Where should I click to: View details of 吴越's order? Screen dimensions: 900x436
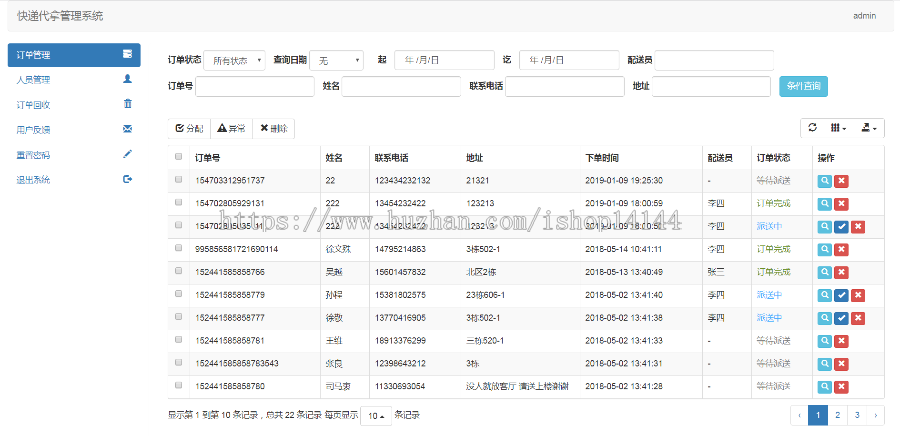tap(824, 272)
